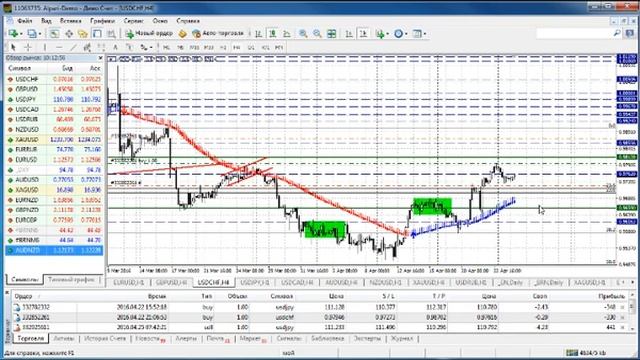Open the USDCAD,H4 chart tab
This screenshot has width=640, height=360.
click(x=297, y=282)
